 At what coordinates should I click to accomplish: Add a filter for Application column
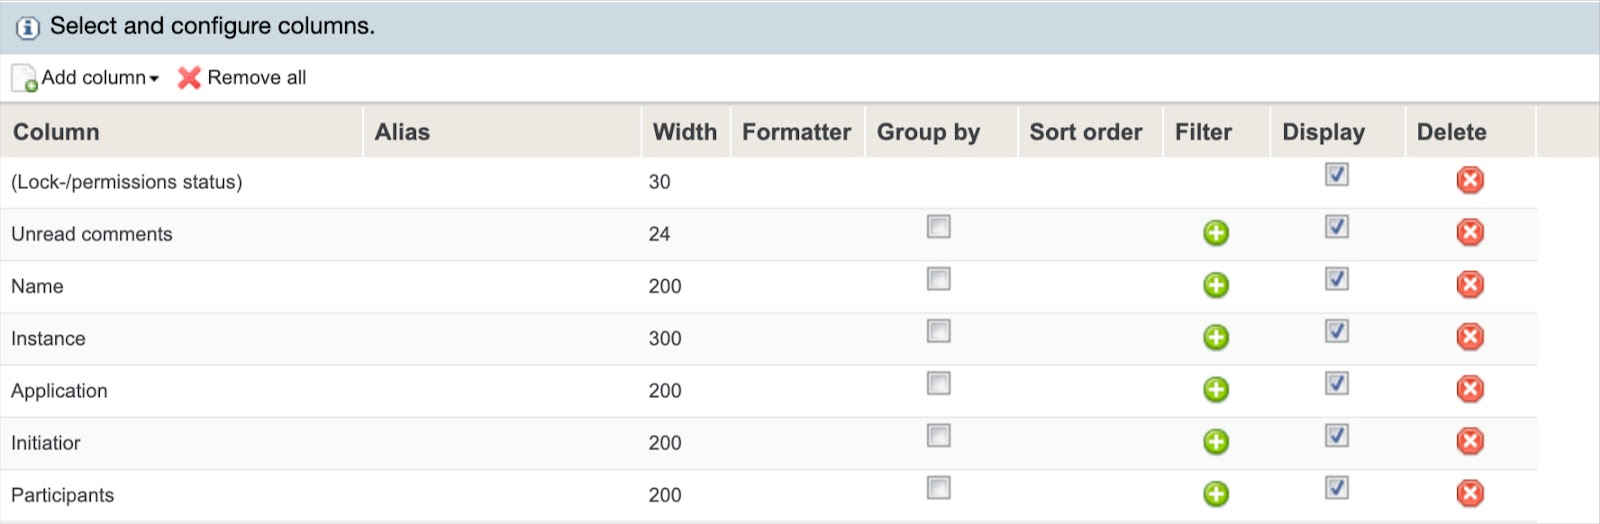[1215, 389]
